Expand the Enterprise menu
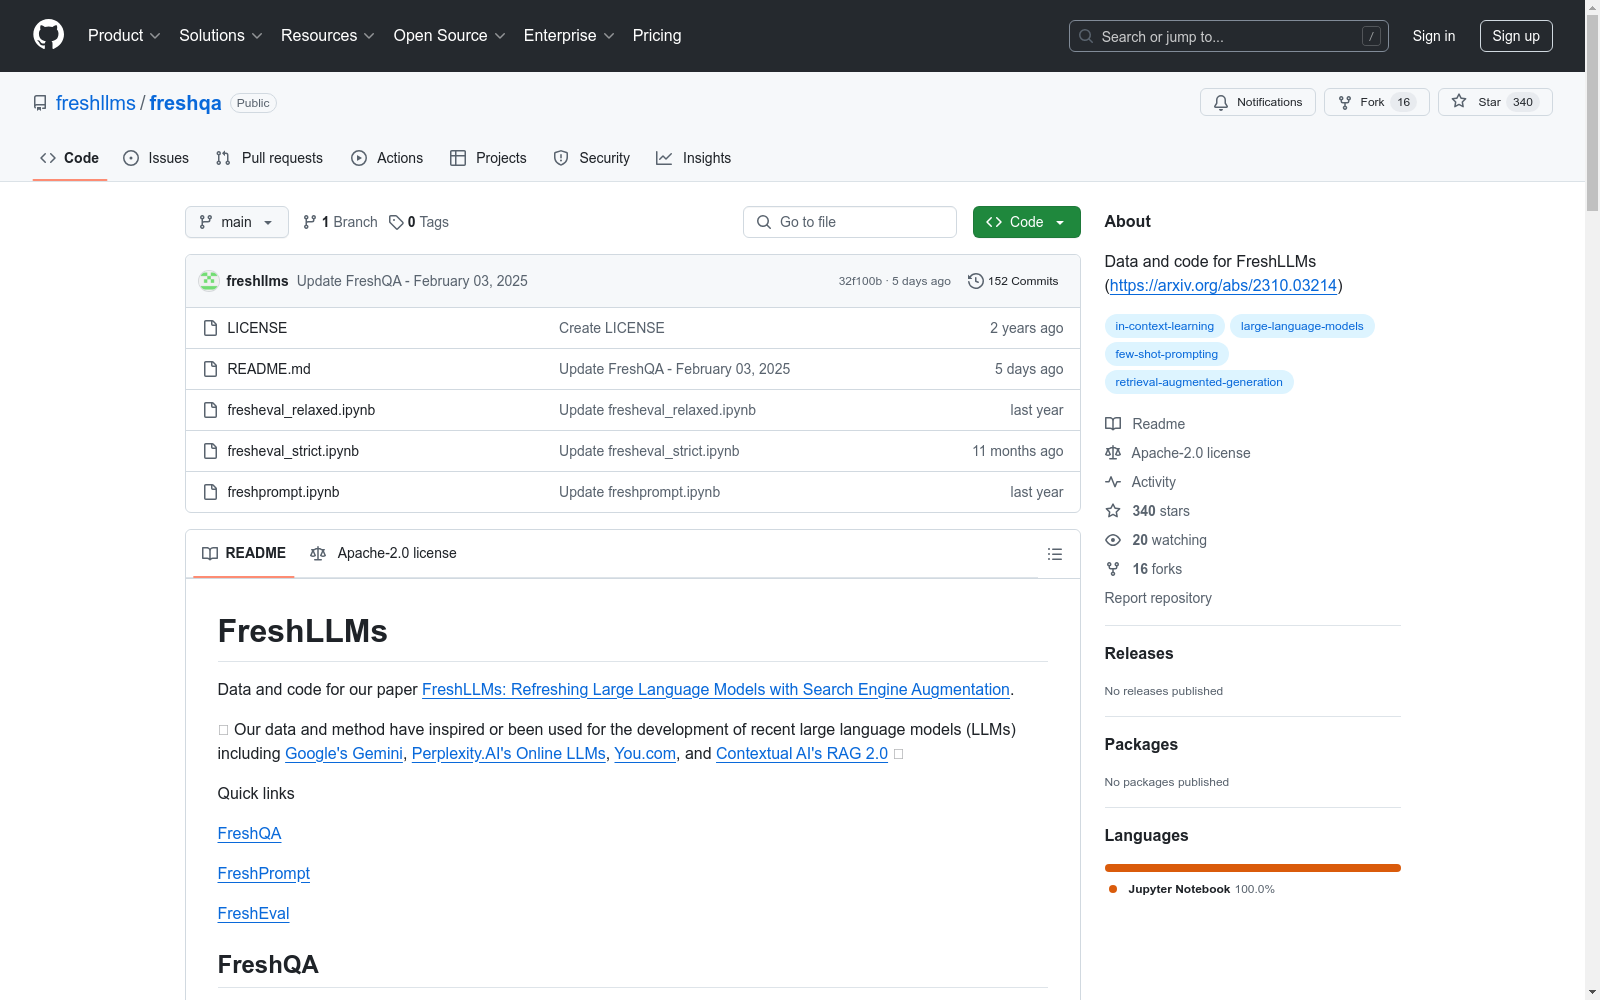Viewport: 1600px width, 1000px height. [x=569, y=35]
